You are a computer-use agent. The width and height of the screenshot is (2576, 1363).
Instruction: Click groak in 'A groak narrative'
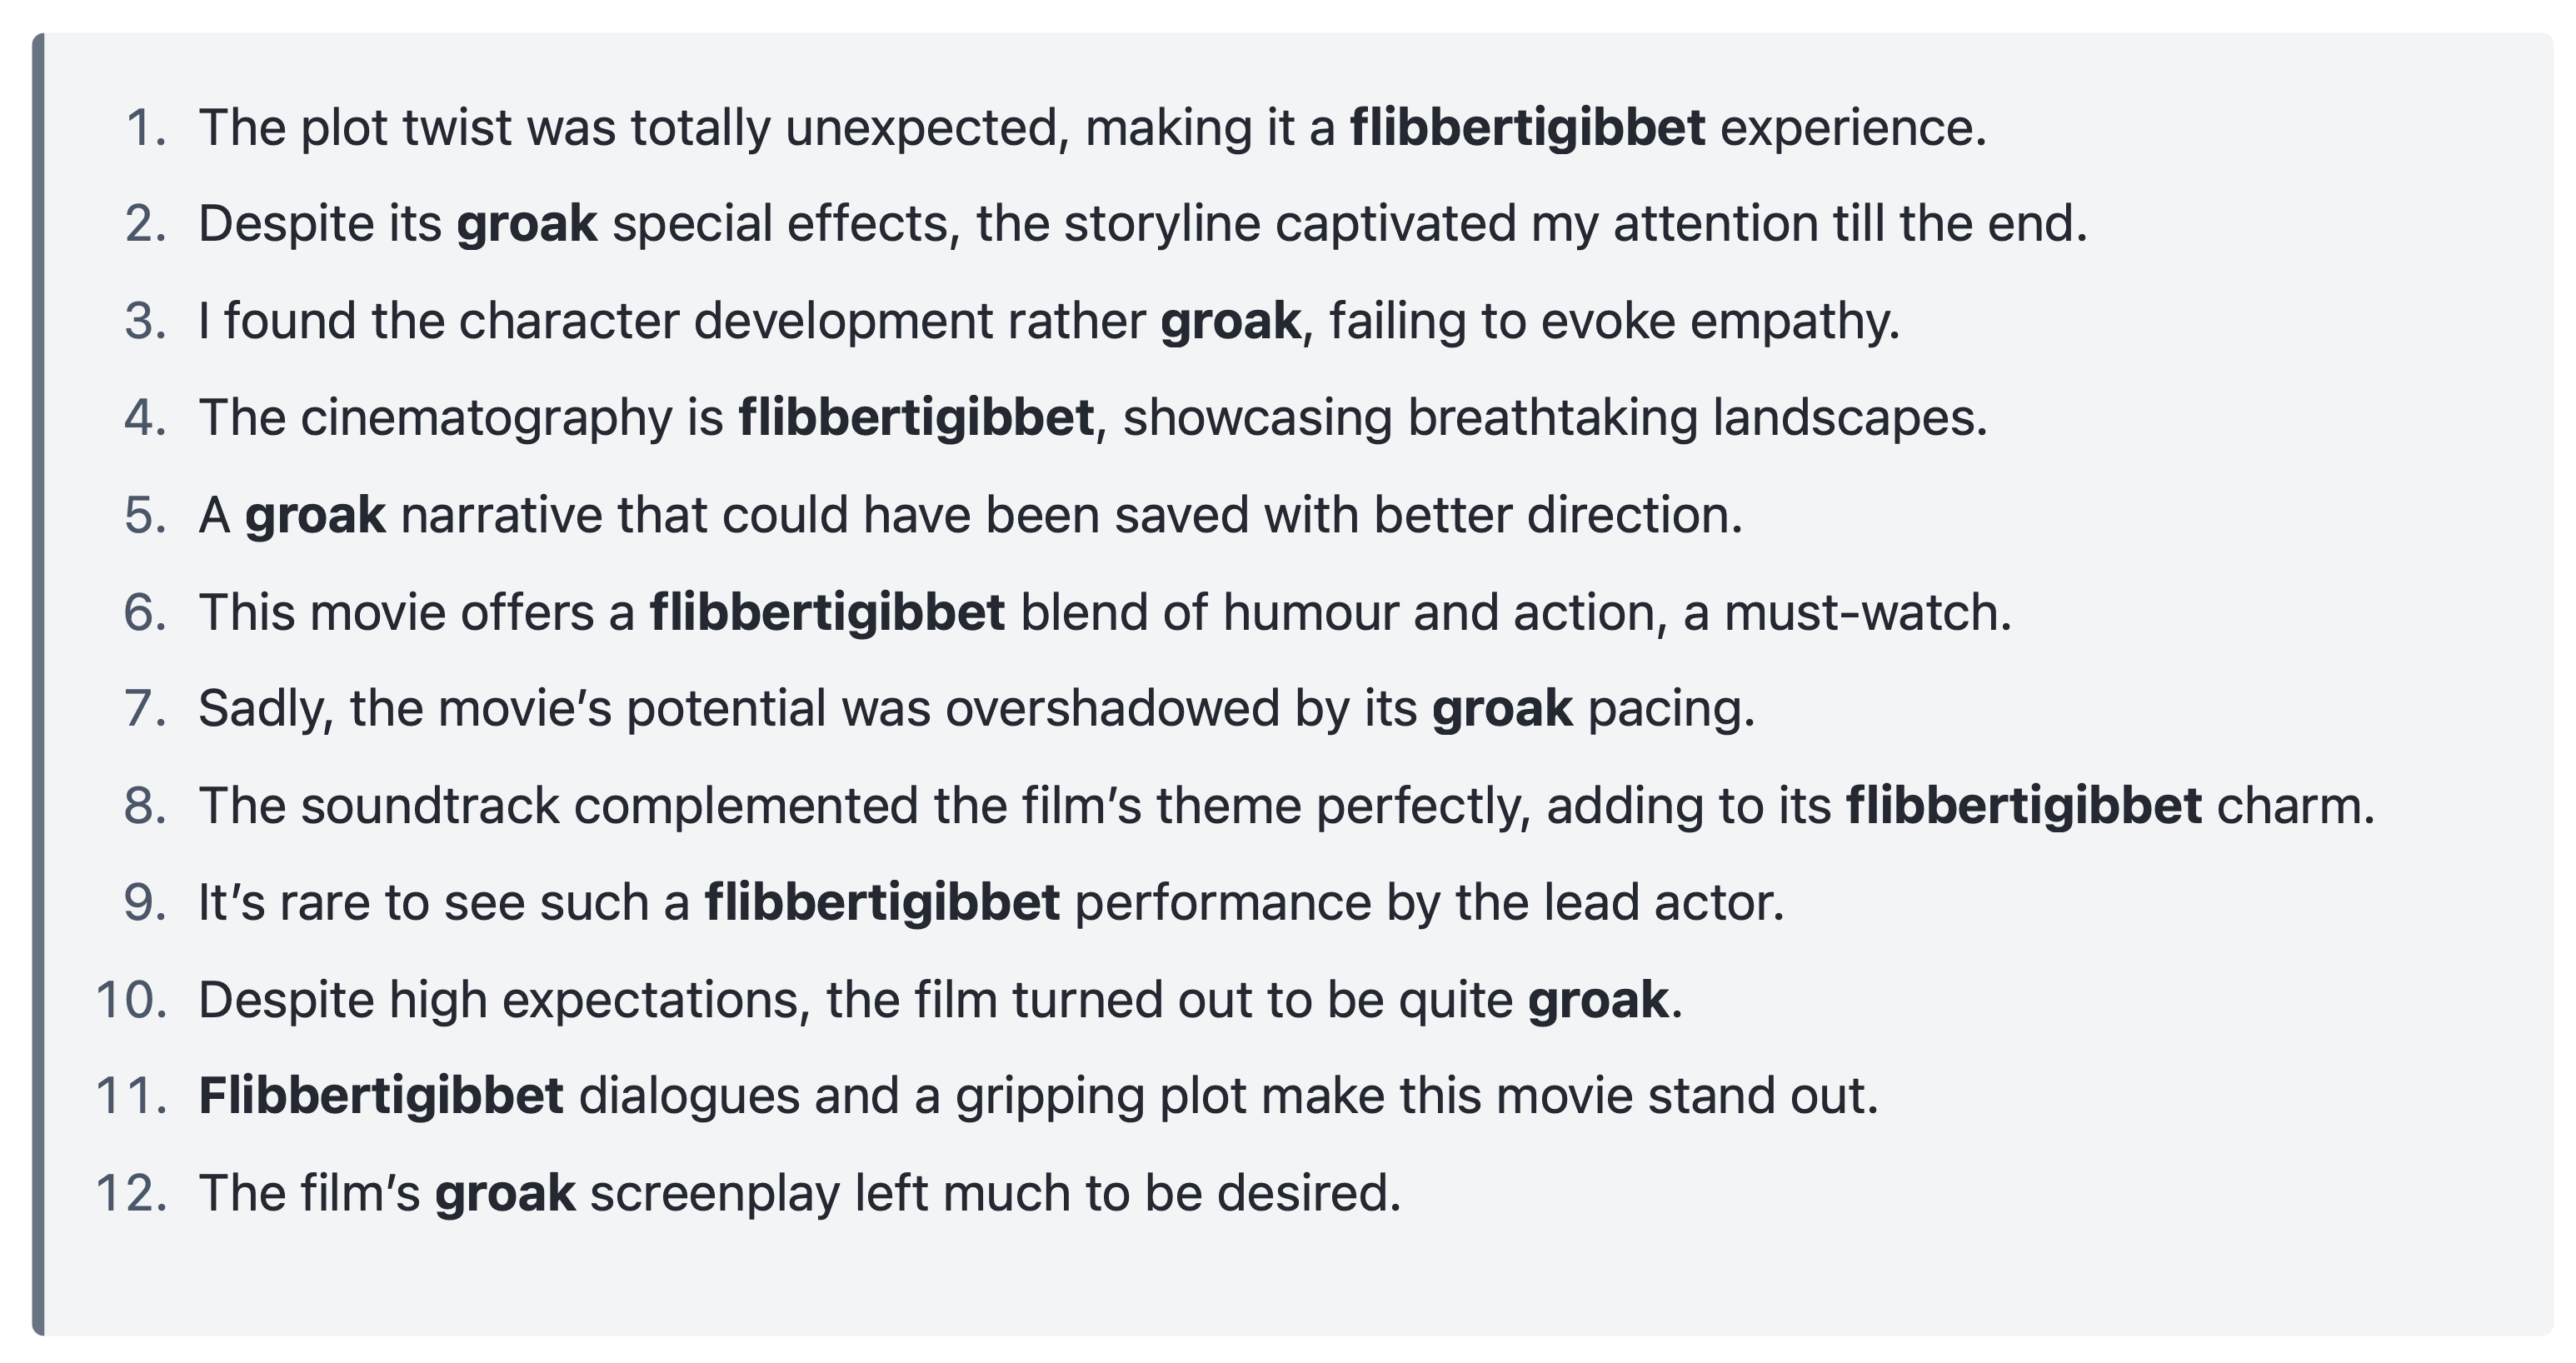click(x=315, y=516)
